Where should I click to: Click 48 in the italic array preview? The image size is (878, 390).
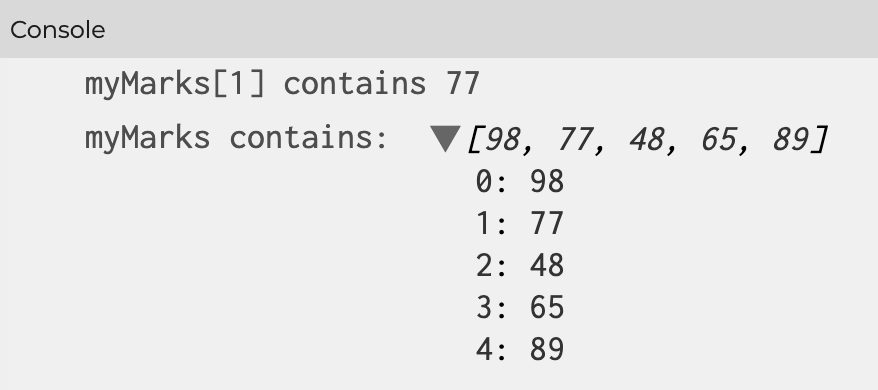(x=647, y=139)
